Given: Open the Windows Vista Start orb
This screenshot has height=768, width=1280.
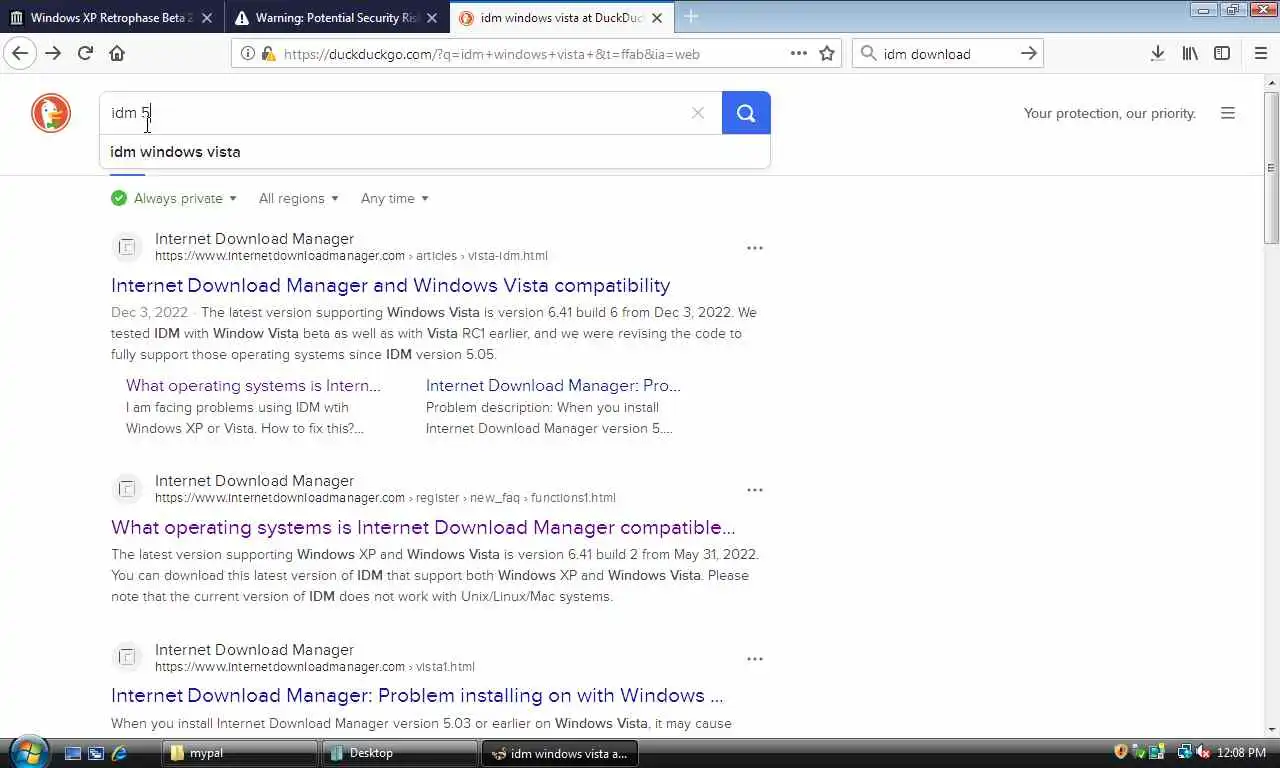Looking at the screenshot, I should point(27,751).
